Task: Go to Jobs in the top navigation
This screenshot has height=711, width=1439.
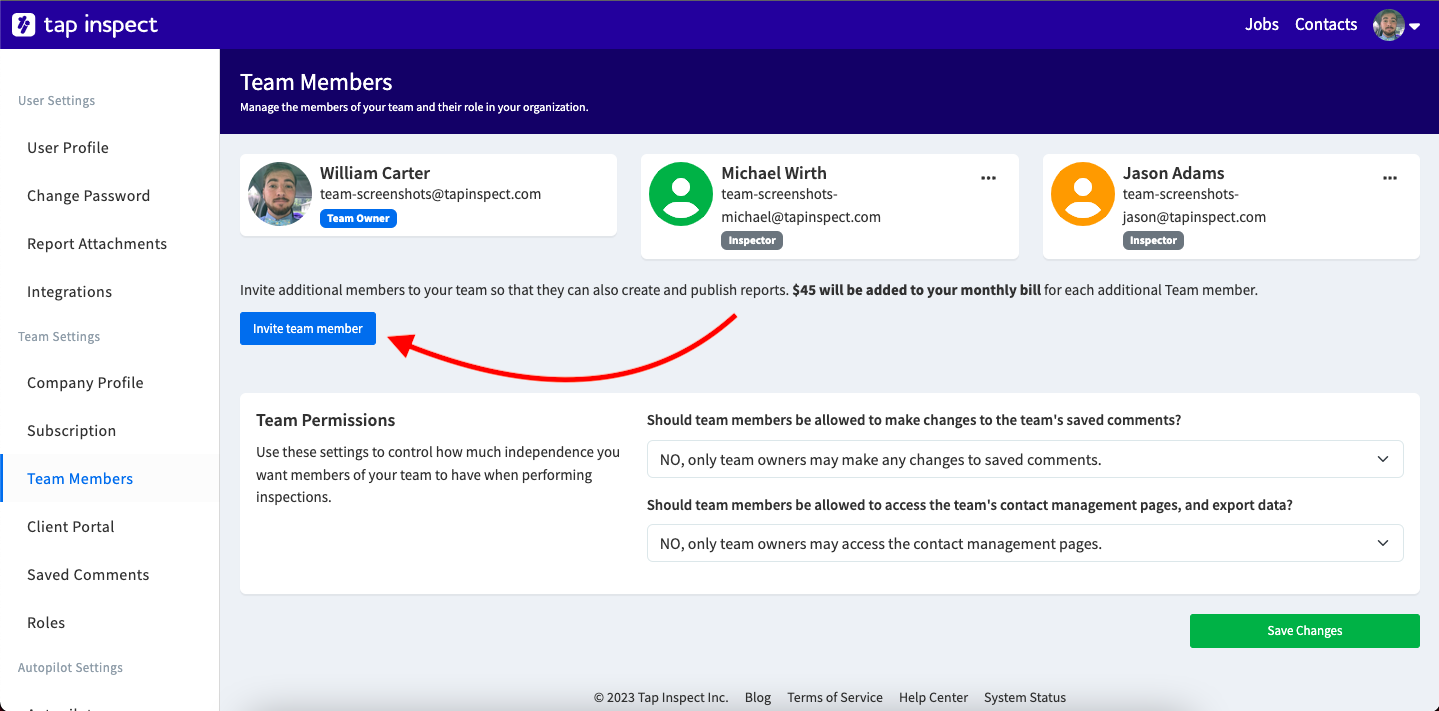Action: point(1262,25)
